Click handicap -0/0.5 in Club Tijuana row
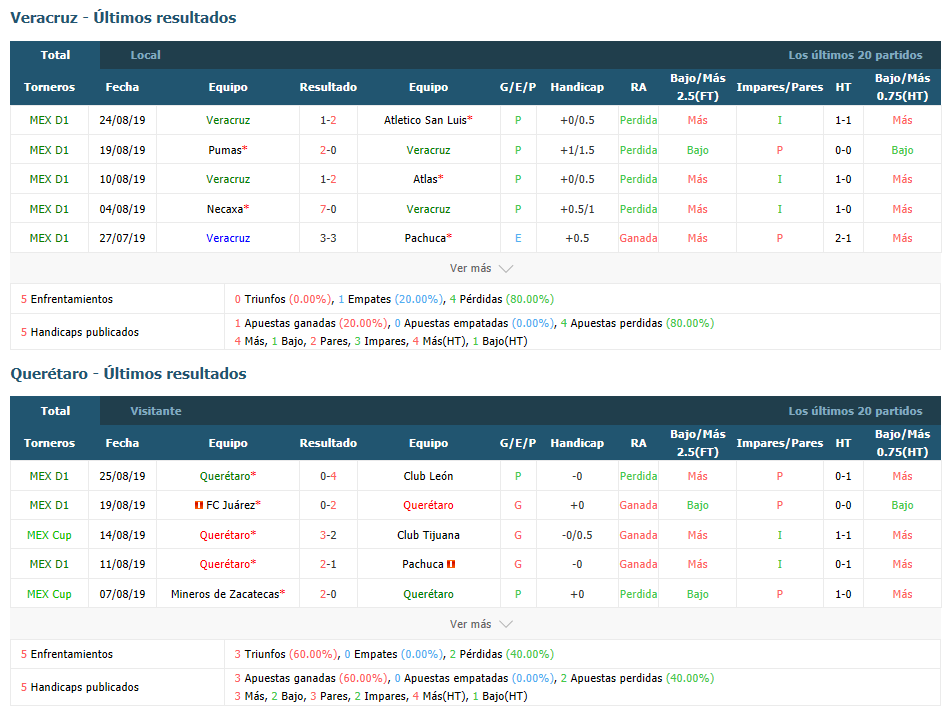This screenshot has height=710, width=948. coord(577,535)
